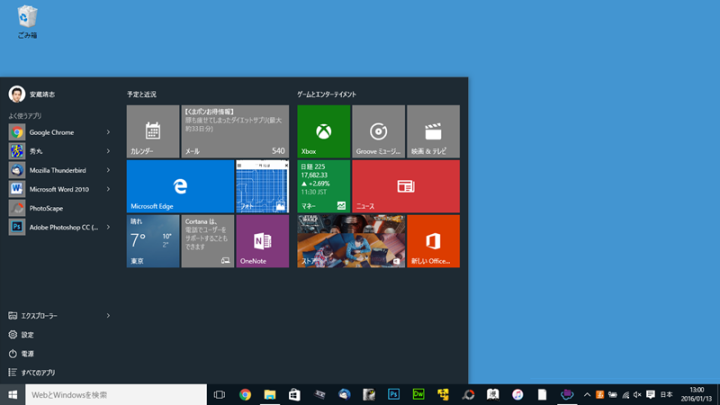Image resolution: width=720 pixels, height=405 pixels.
Task: Click the Web and Windows search box
Action: coord(116,395)
